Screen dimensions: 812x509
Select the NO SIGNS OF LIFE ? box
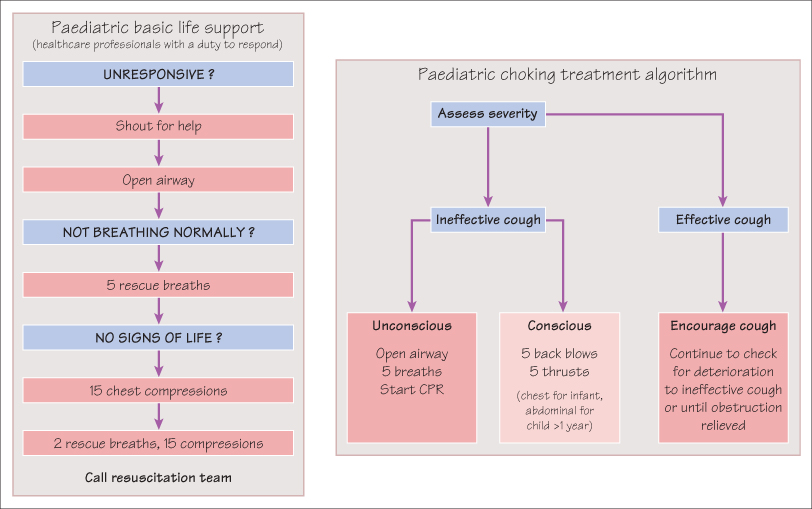point(159,338)
